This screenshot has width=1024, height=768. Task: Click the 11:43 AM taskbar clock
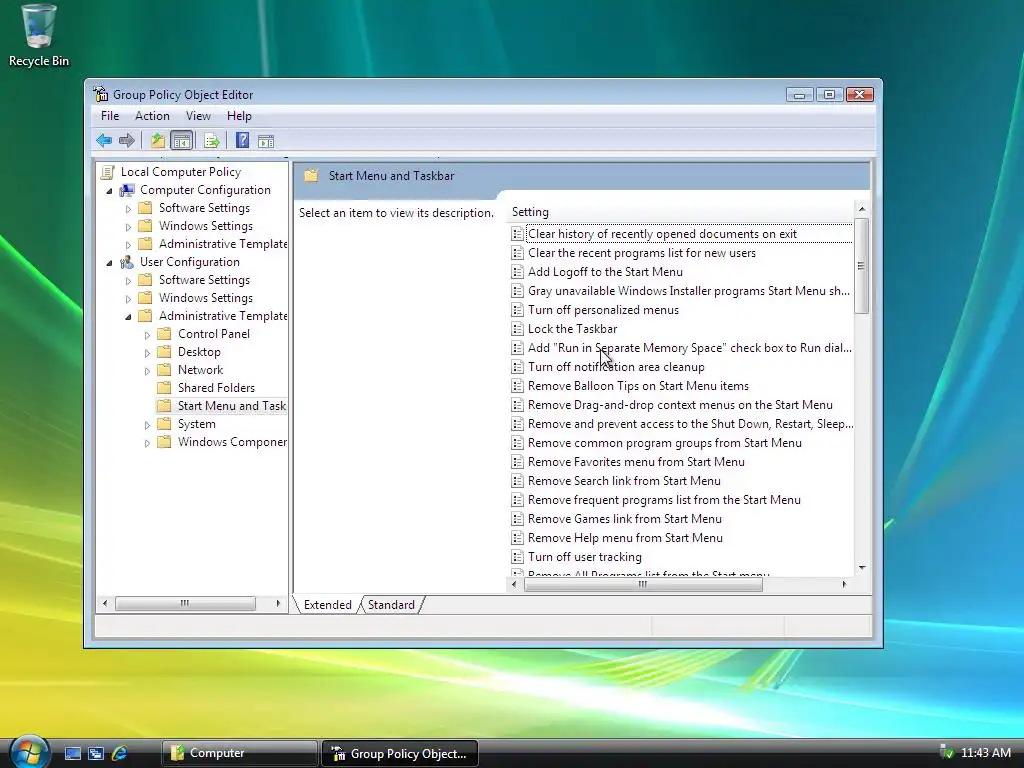(x=985, y=752)
